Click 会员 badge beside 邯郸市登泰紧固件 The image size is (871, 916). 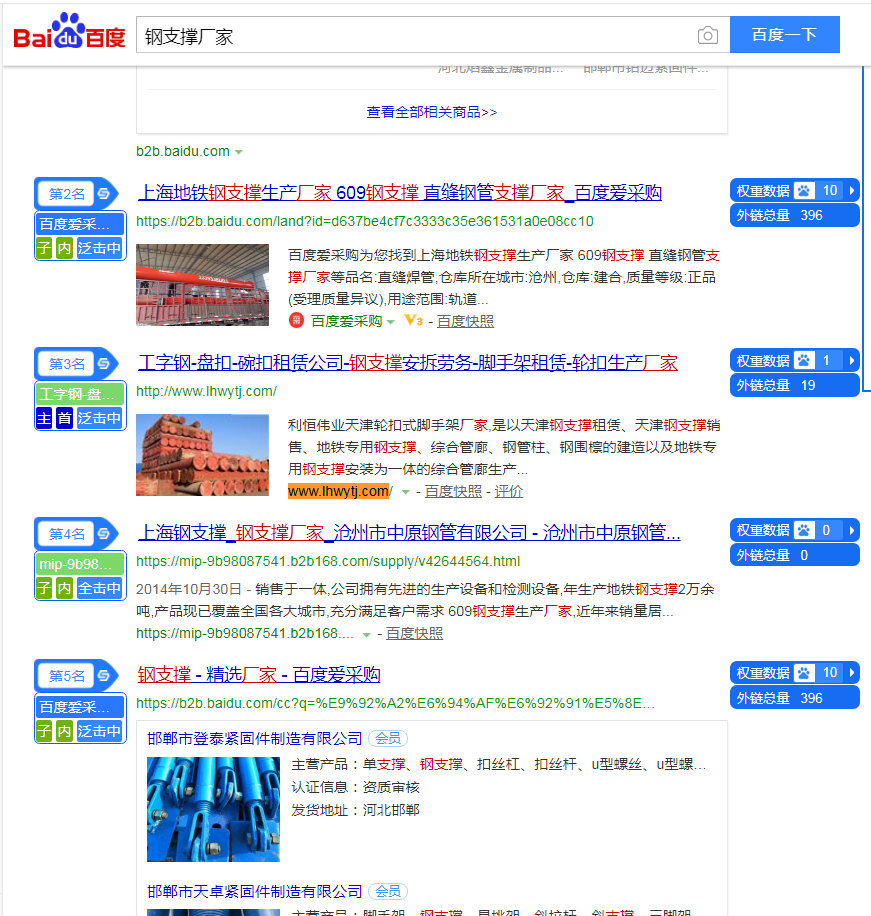pos(388,738)
